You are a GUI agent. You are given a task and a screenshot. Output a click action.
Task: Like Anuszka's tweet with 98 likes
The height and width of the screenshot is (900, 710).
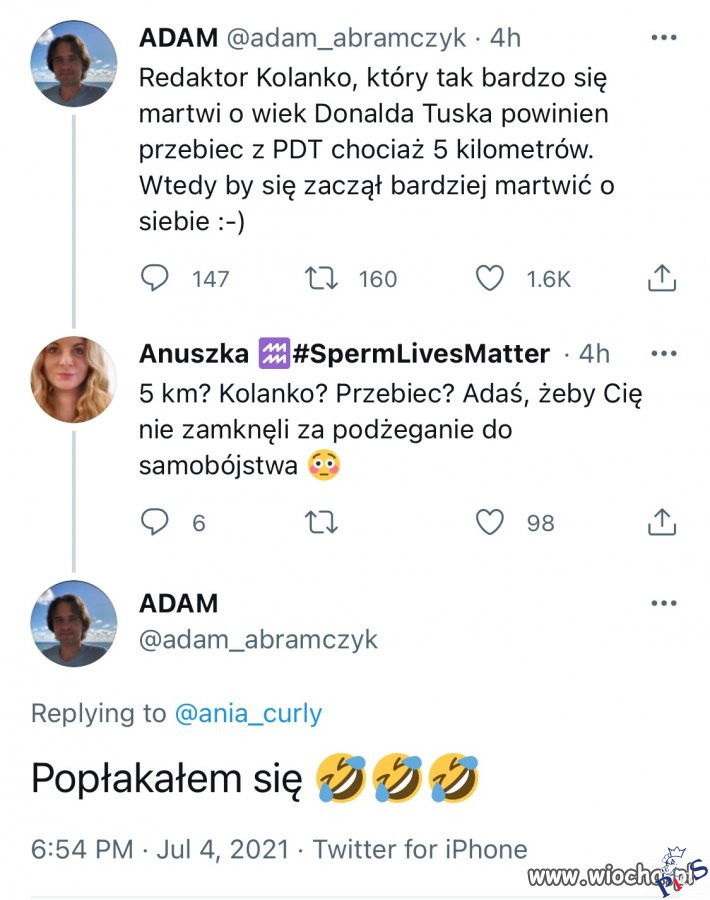pyautogui.click(x=489, y=522)
